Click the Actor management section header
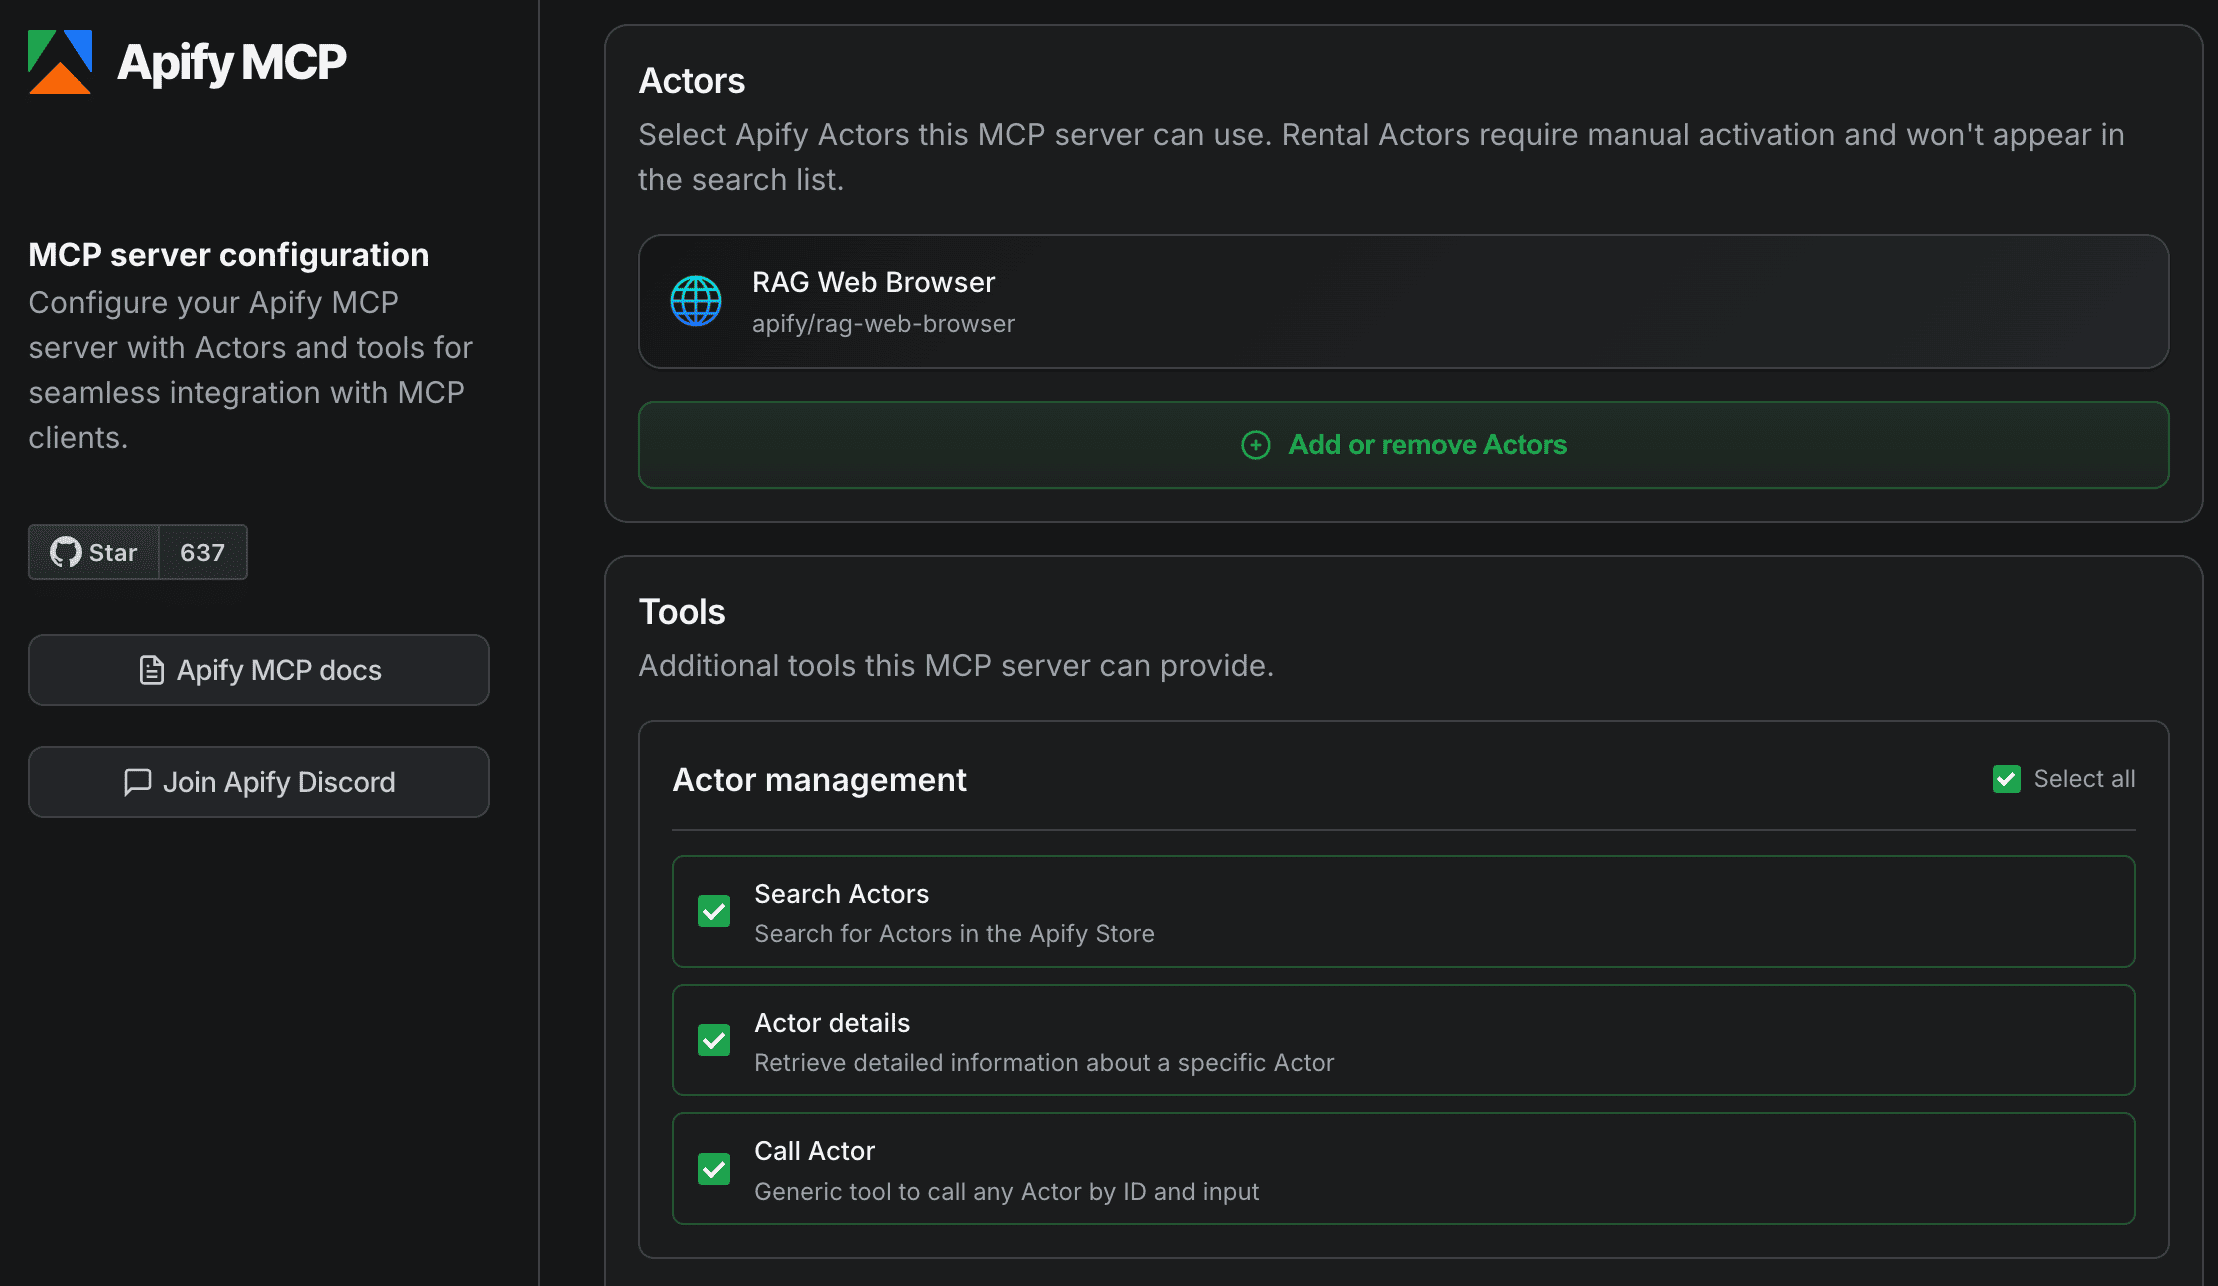This screenshot has width=2218, height=1286. (819, 779)
